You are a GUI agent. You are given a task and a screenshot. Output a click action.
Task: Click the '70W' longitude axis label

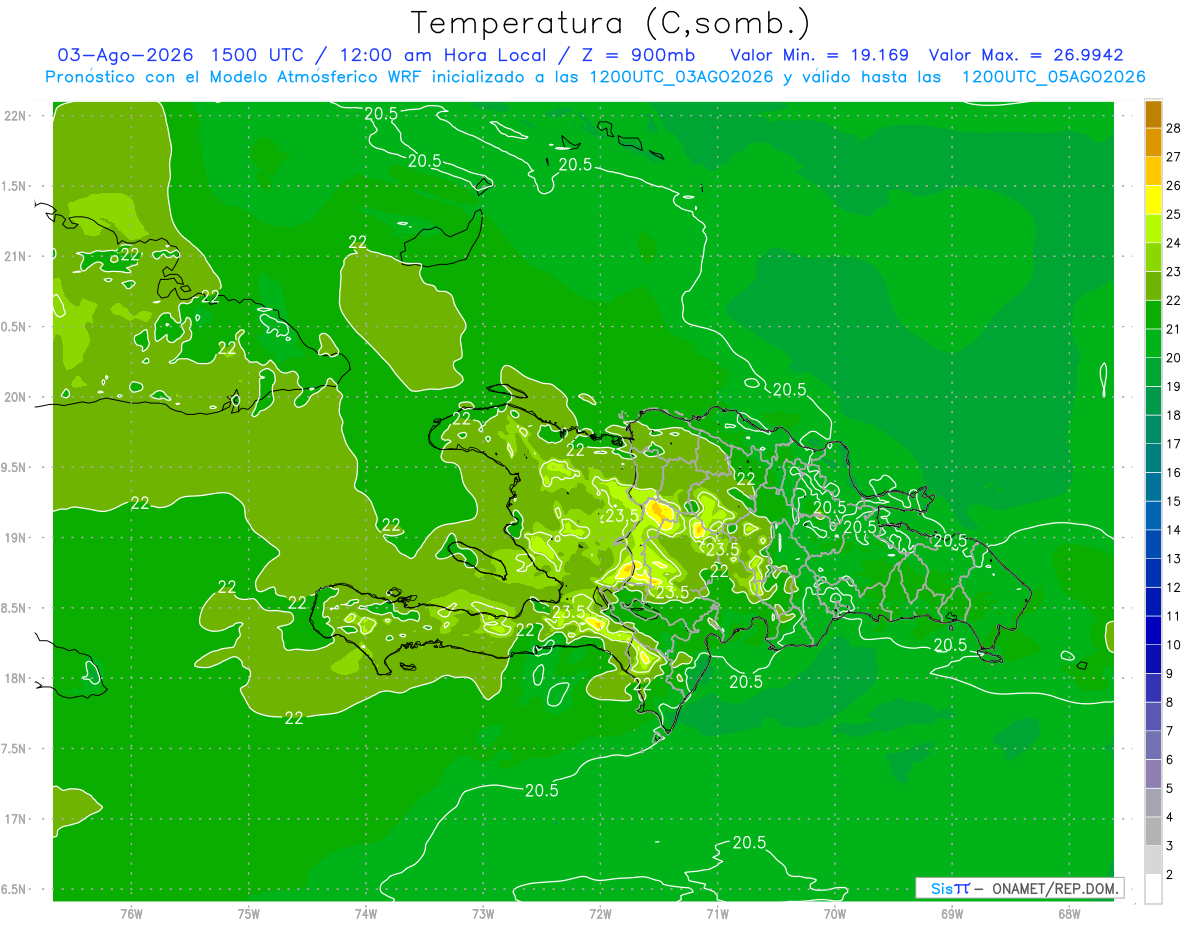pyautogui.click(x=835, y=913)
